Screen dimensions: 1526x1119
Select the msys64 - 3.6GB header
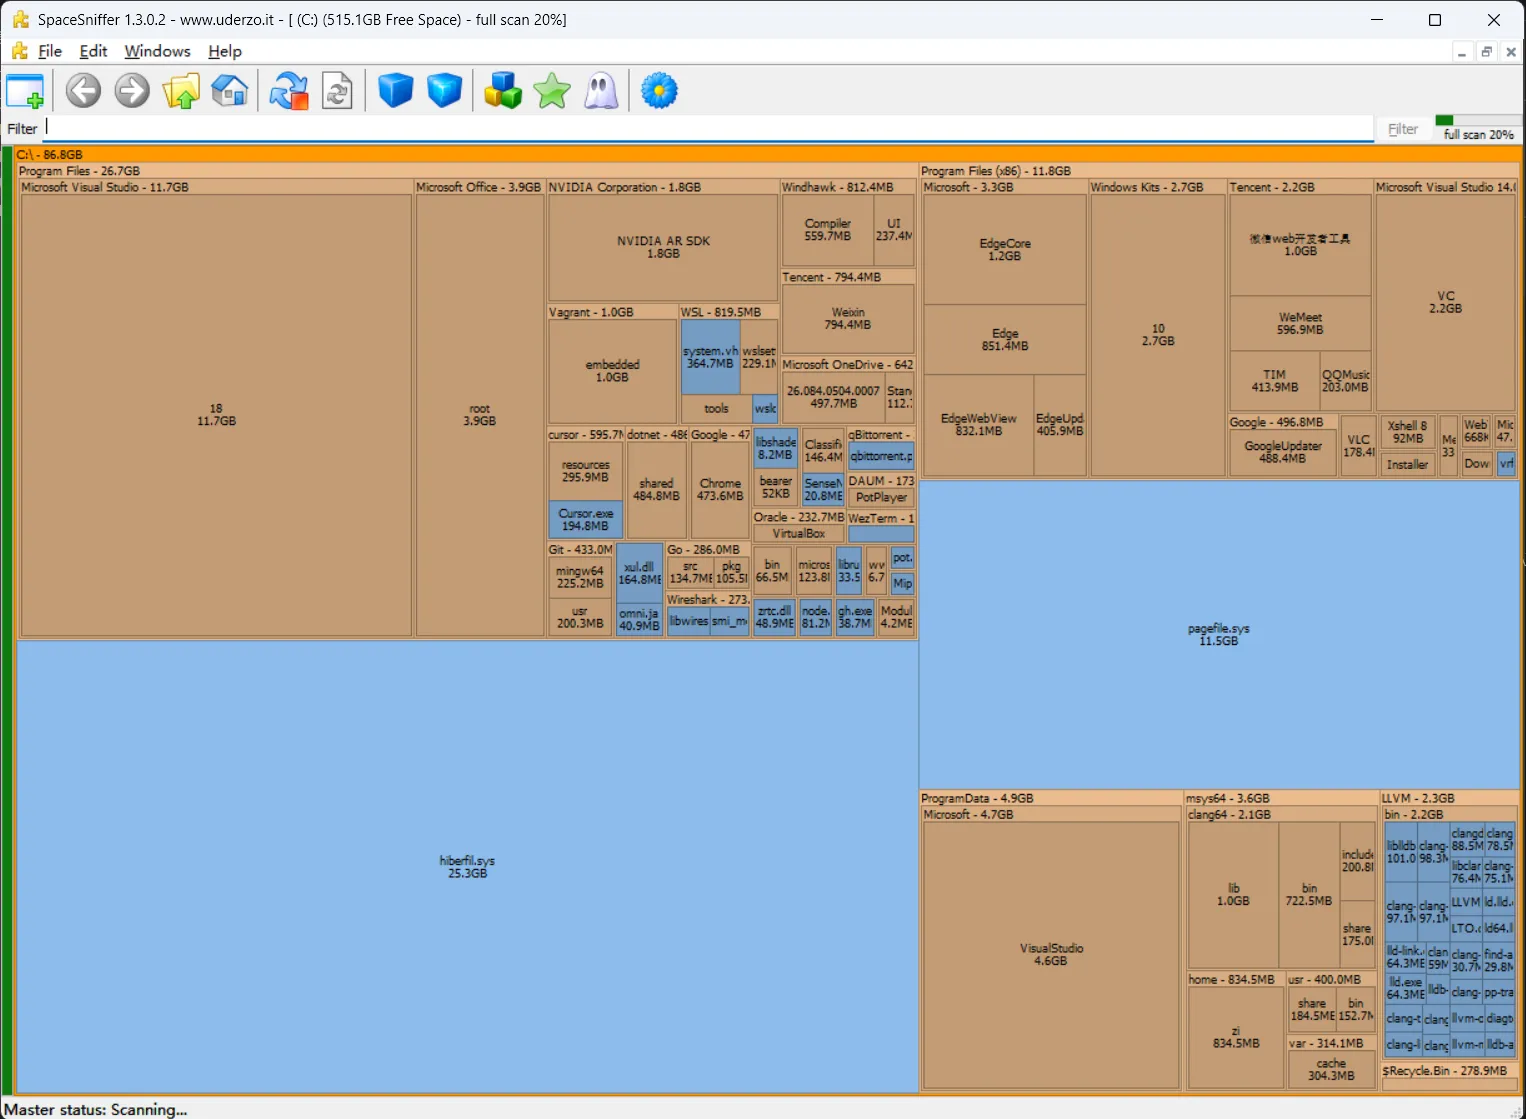point(1282,798)
